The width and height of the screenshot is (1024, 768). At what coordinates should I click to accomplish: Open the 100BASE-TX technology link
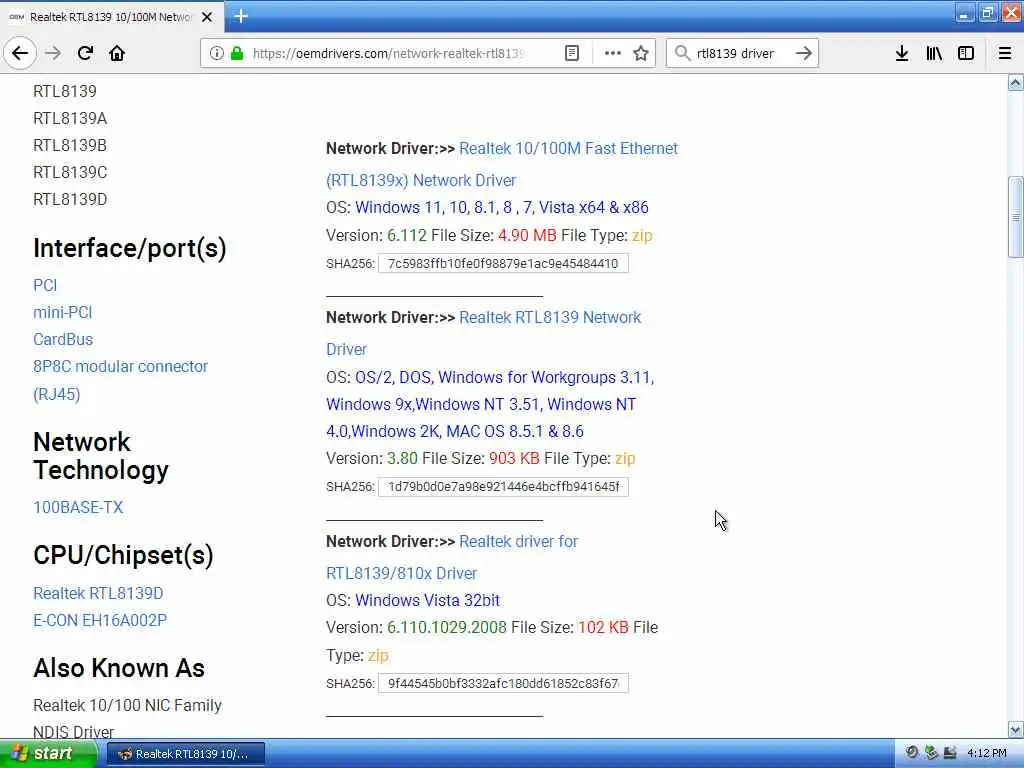click(x=78, y=507)
